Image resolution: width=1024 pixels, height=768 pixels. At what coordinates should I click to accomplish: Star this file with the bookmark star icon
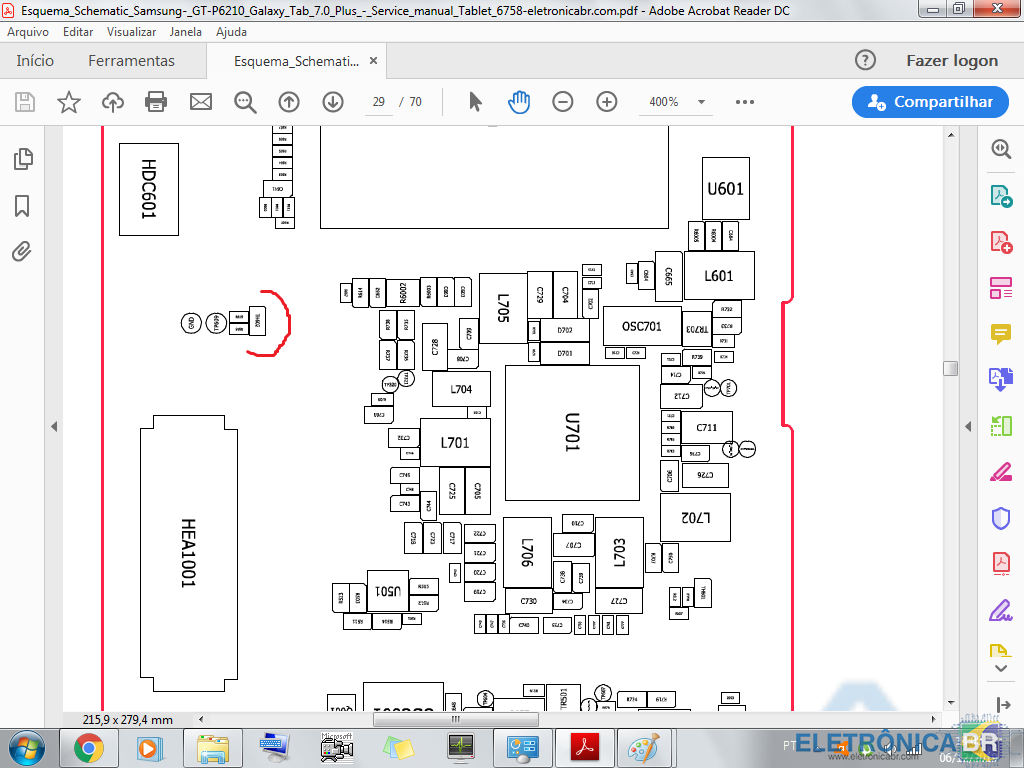coord(68,102)
